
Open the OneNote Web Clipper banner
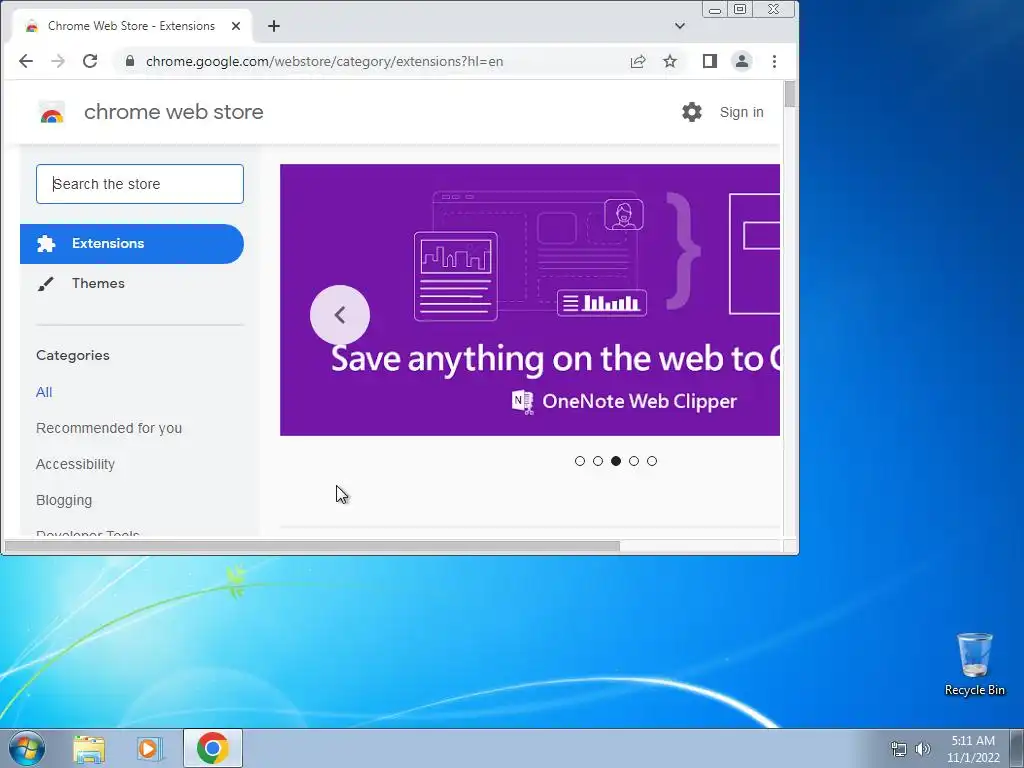pyautogui.click(x=530, y=300)
